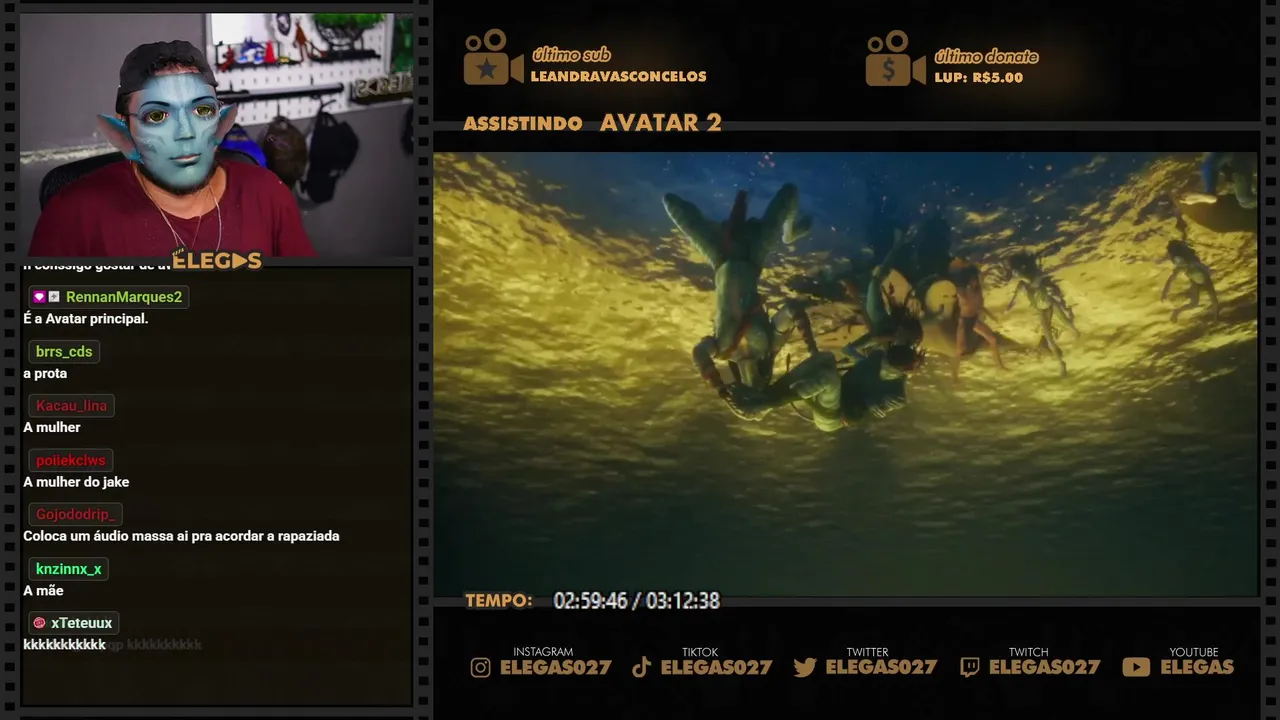This screenshot has width=1280, height=720.
Task: Click the último donate camera dollar icon
Action: [x=895, y=58]
